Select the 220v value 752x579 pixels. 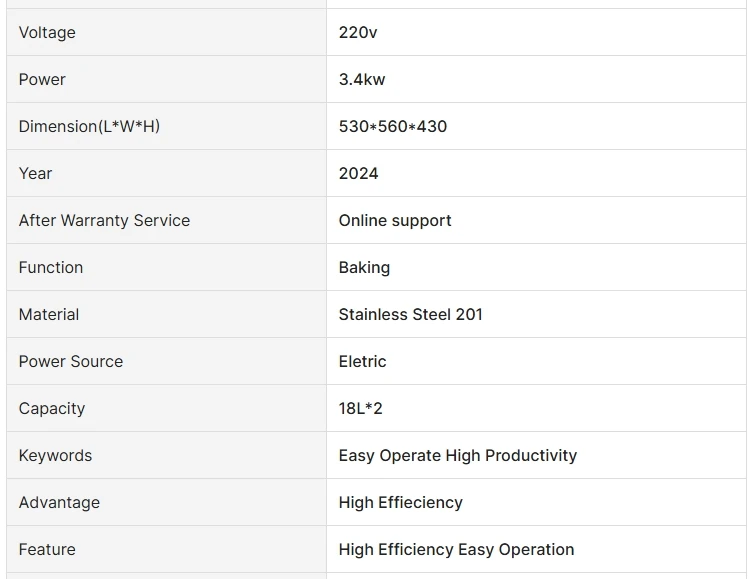point(358,33)
